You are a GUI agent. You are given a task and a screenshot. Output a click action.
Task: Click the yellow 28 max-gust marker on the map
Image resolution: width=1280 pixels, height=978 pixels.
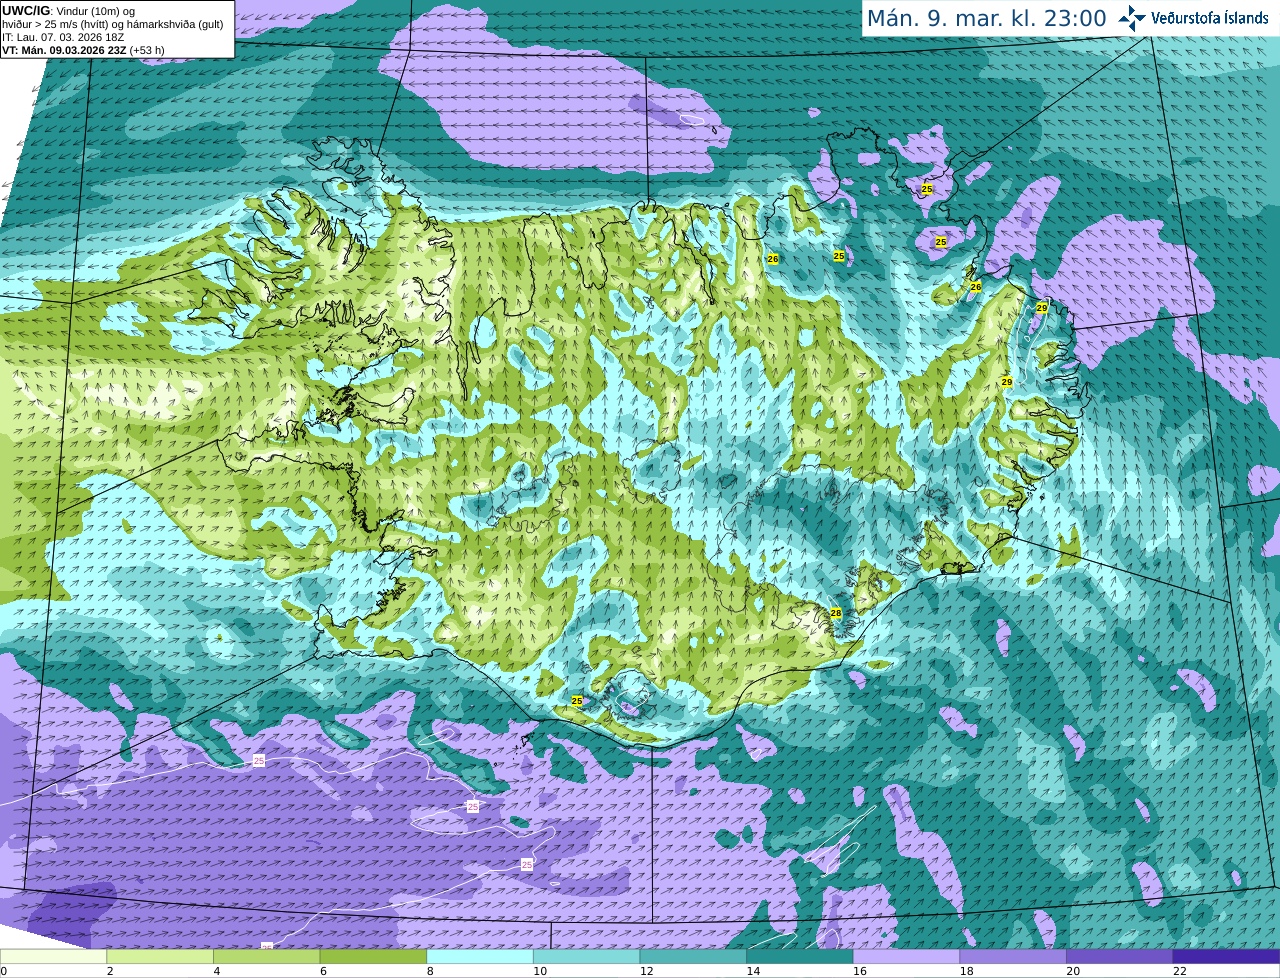(836, 613)
